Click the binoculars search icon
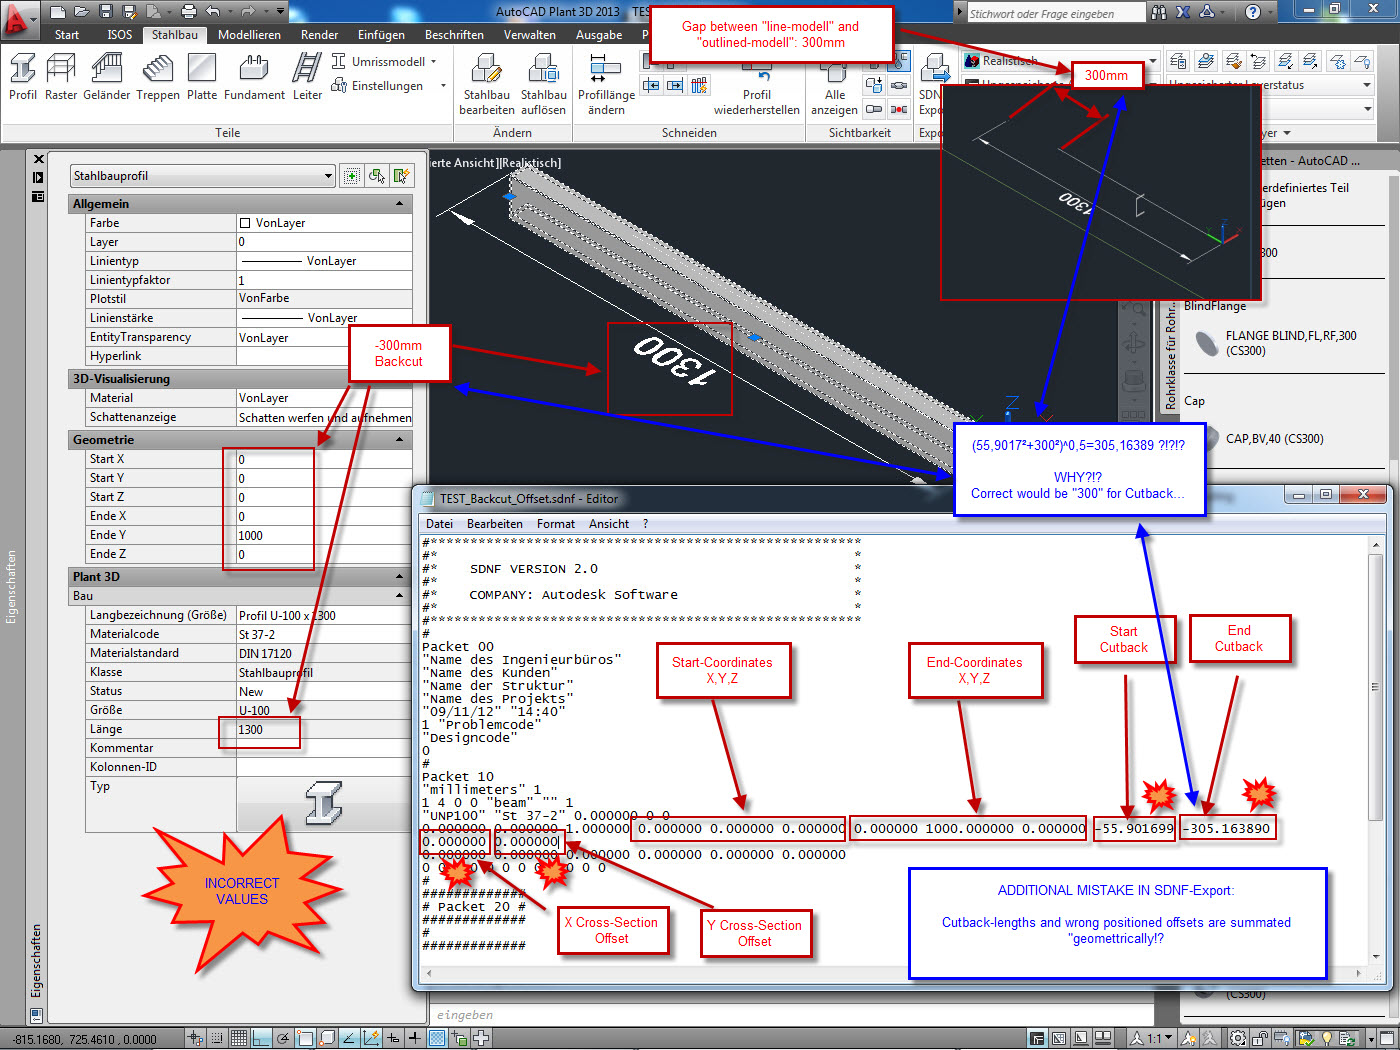Image resolution: width=1400 pixels, height=1050 pixels. 1159,12
